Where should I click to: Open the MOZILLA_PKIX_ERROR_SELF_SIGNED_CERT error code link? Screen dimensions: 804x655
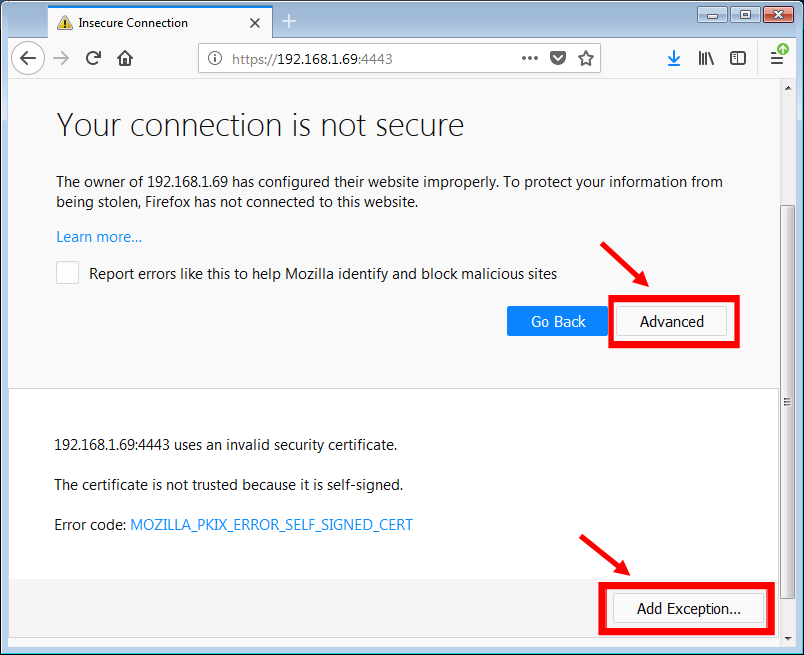coord(272,524)
